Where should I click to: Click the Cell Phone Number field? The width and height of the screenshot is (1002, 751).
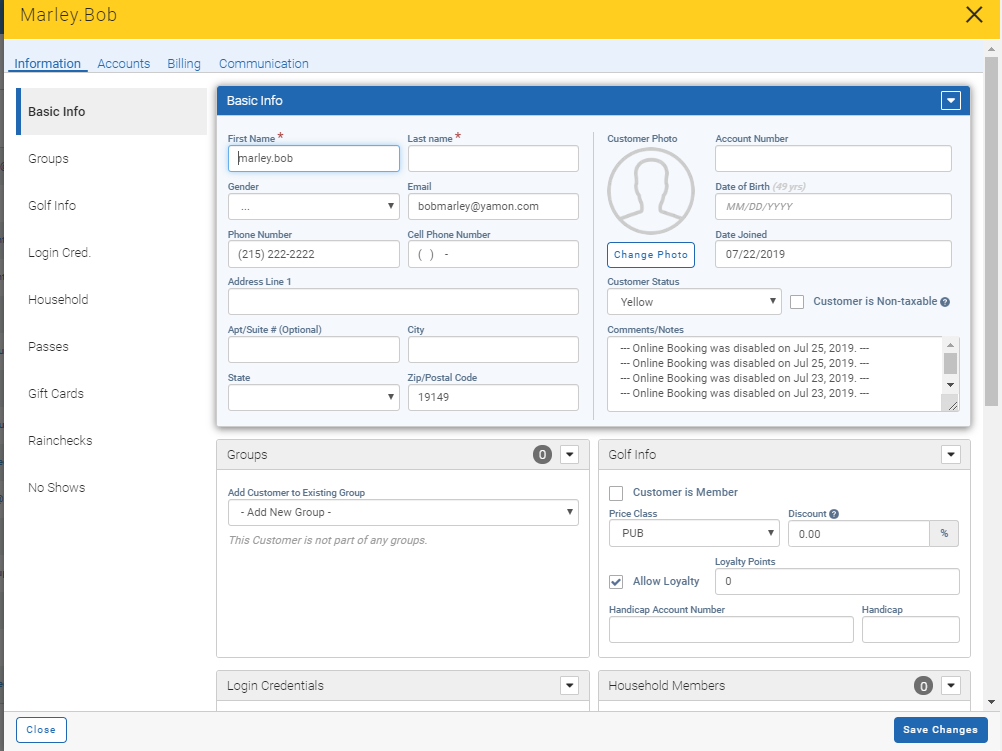coord(493,254)
